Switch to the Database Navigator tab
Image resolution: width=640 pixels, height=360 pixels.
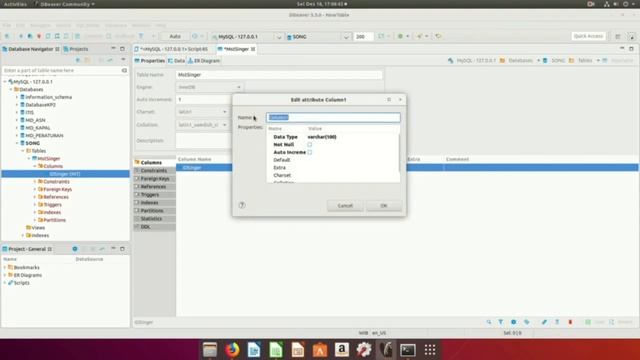[31, 49]
